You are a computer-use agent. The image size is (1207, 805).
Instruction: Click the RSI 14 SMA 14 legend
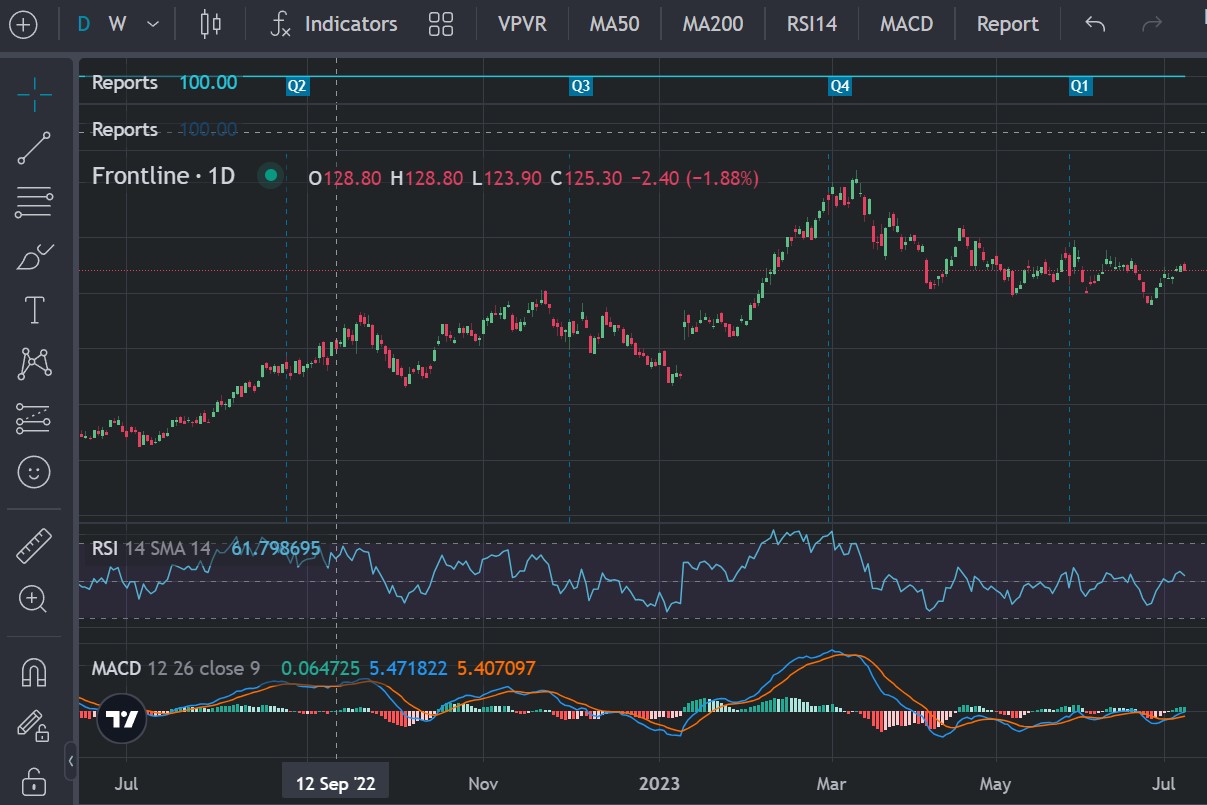tap(151, 548)
